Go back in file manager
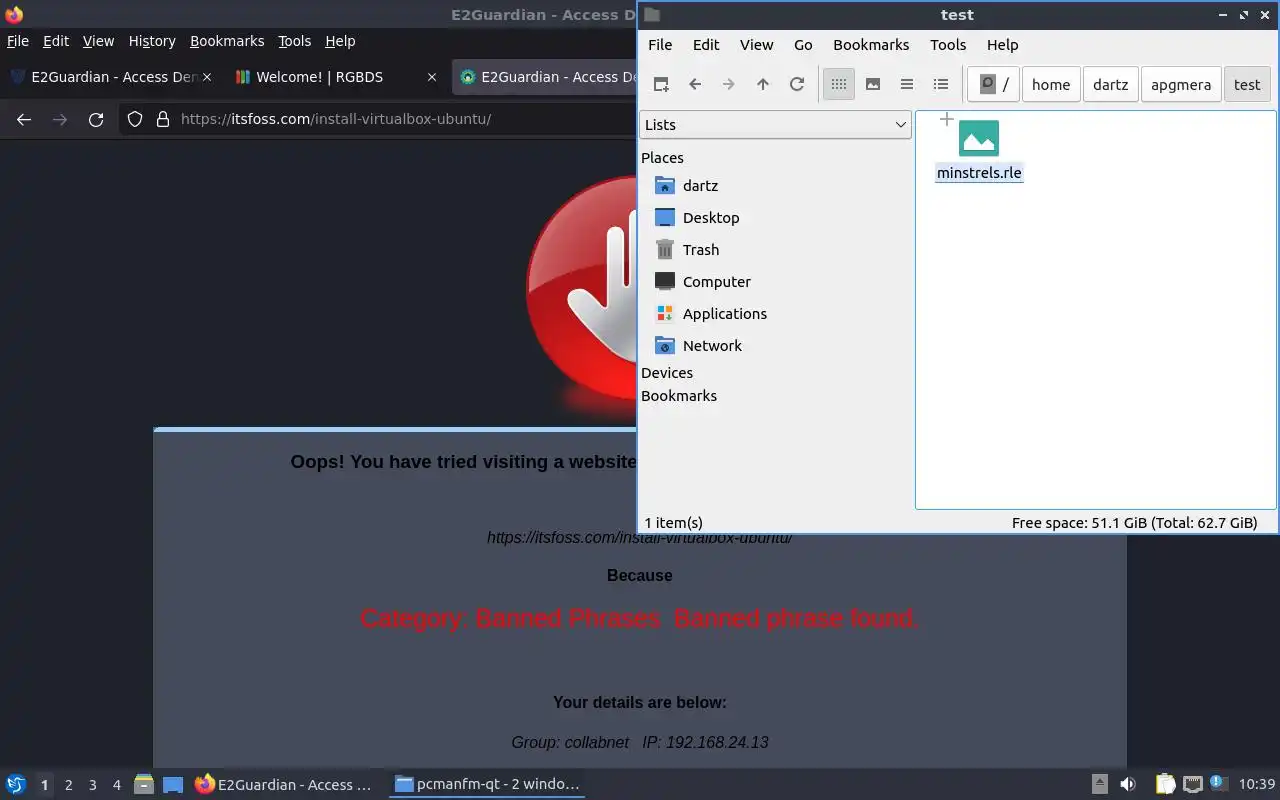The height and width of the screenshot is (800, 1280). pos(695,85)
